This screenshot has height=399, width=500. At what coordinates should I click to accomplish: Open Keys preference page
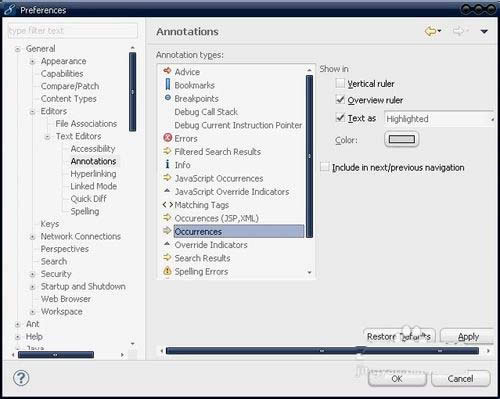(50, 224)
